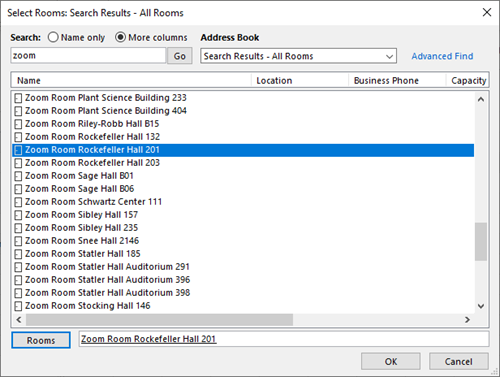Image resolution: width=500 pixels, height=377 pixels.
Task: Select 'Zoom Room Sage Hall B06'
Action: 79,189
